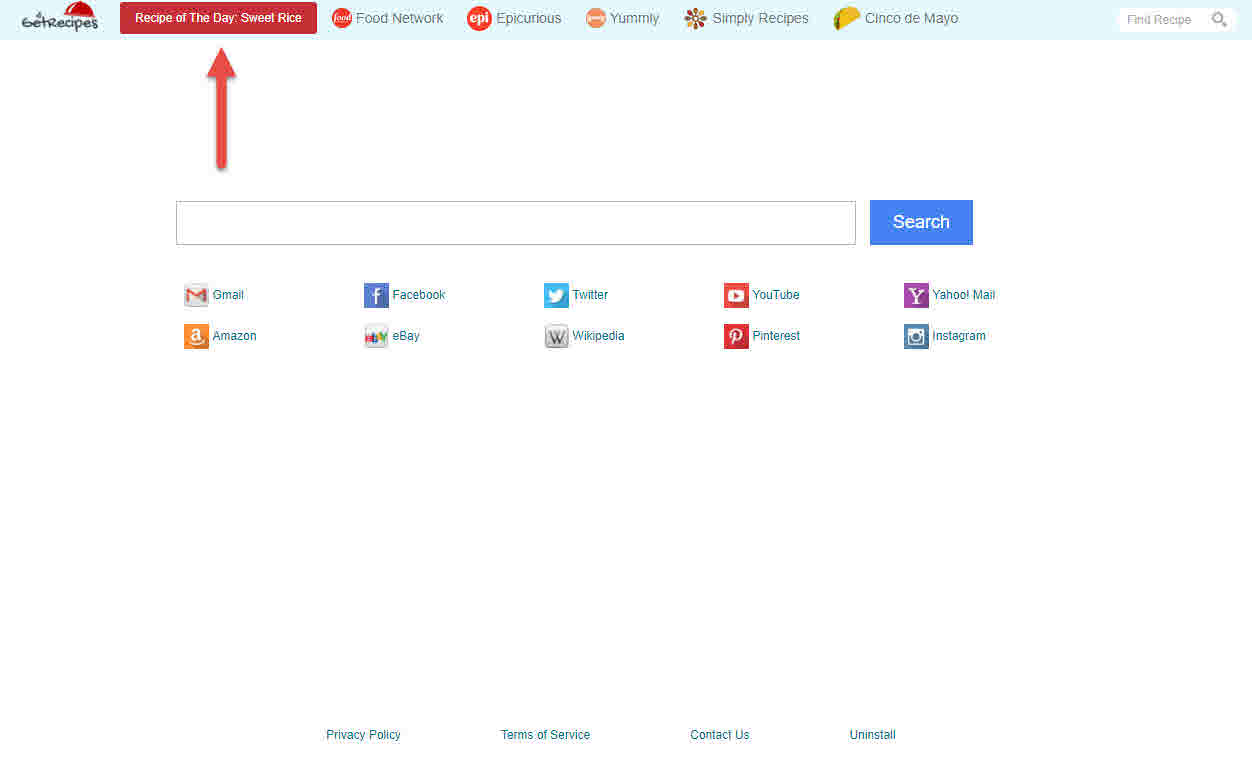Open the Yahoo! Mail icon
The width and height of the screenshot is (1252, 763).
click(916, 295)
